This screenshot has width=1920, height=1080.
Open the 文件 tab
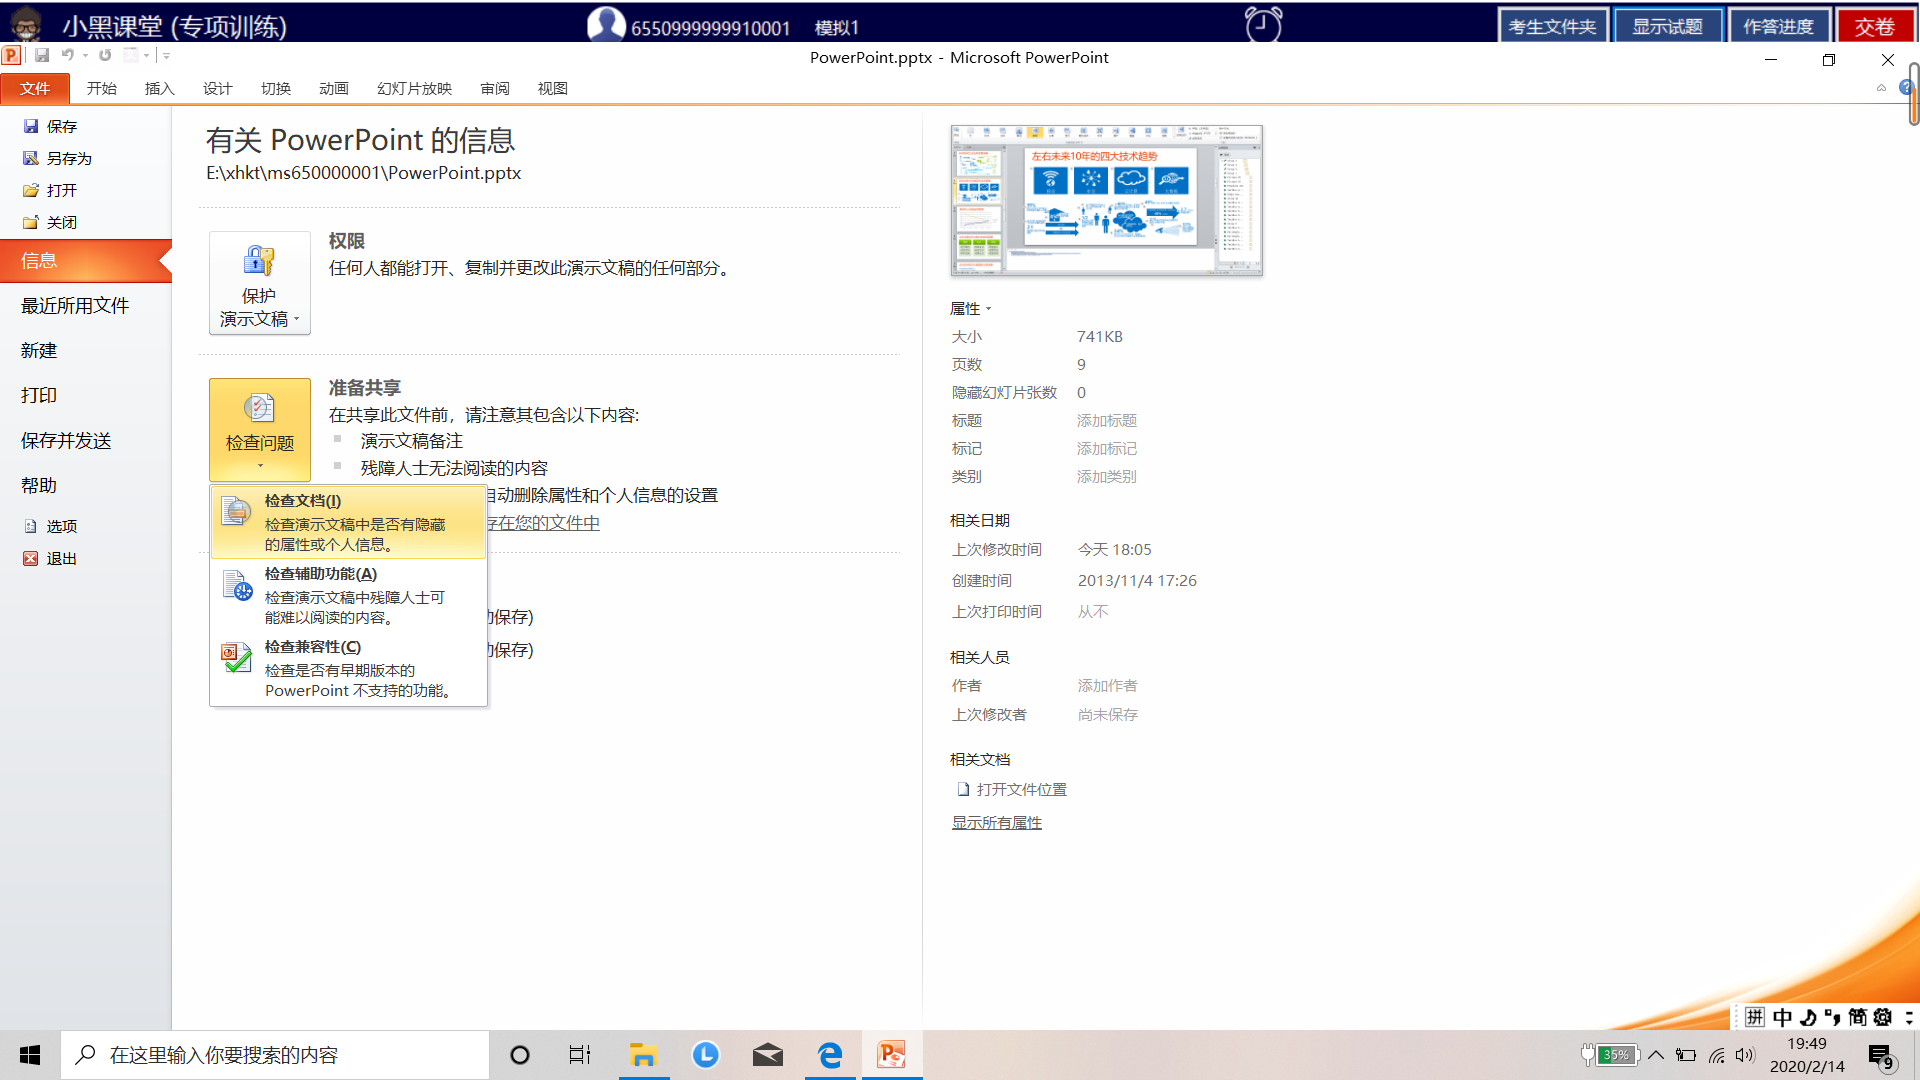point(35,88)
